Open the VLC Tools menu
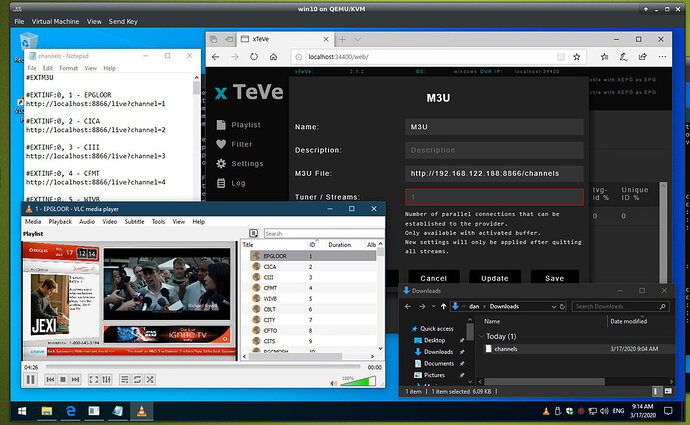The width and height of the screenshot is (690, 425). click(x=158, y=221)
